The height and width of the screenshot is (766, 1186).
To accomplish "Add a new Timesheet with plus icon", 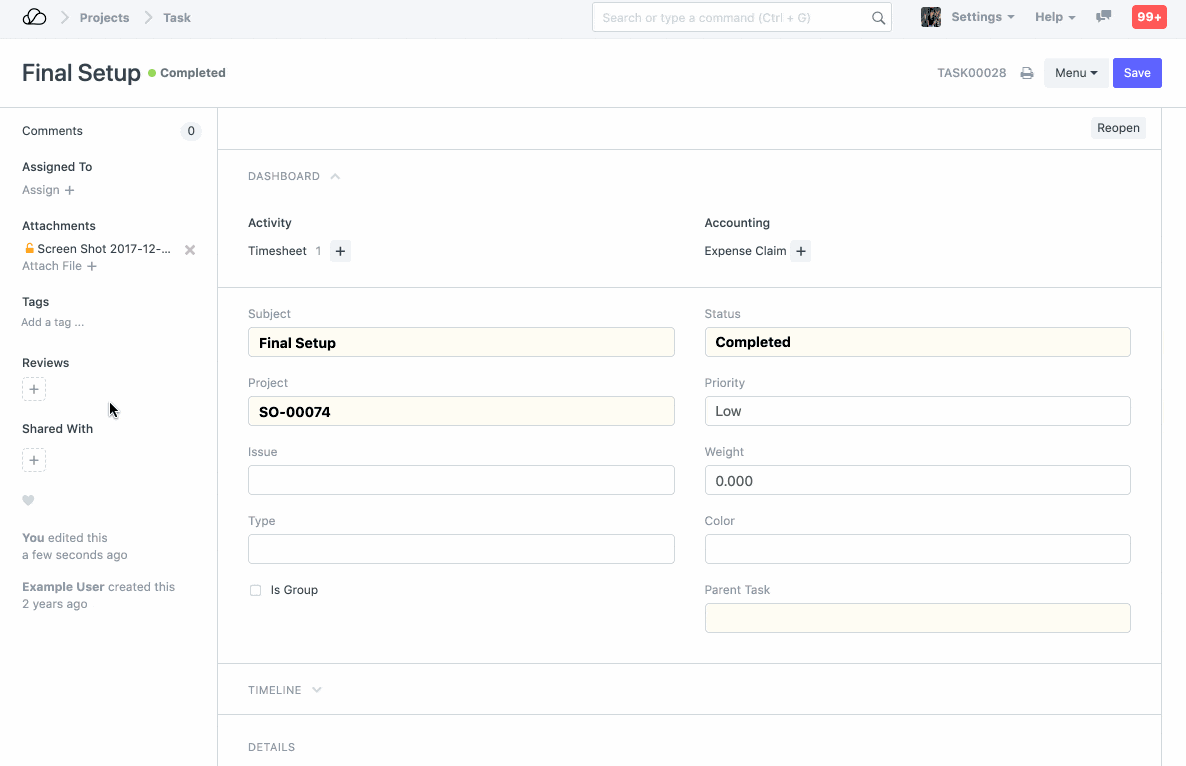I will pos(340,251).
